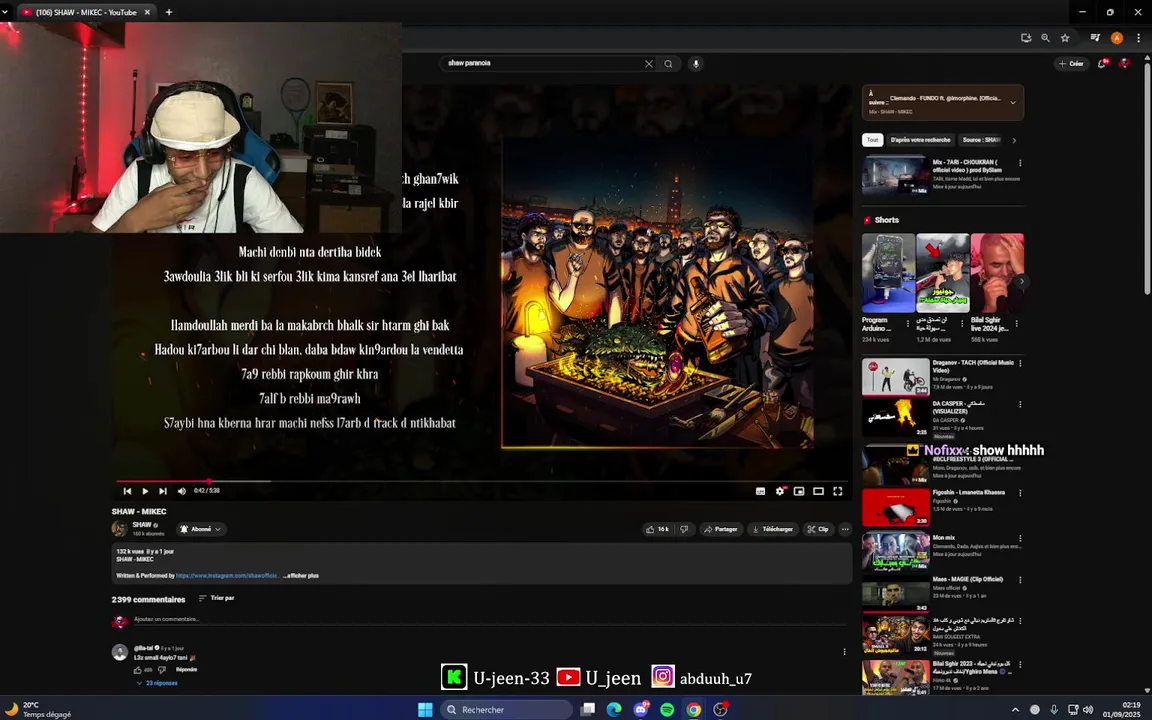Open Spotify from the taskbar

point(667,710)
